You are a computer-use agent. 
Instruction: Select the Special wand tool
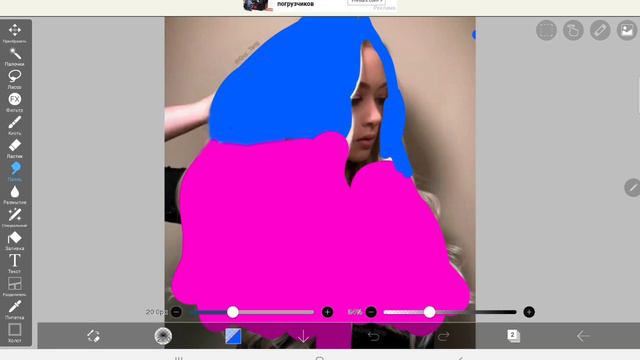point(15,217)
